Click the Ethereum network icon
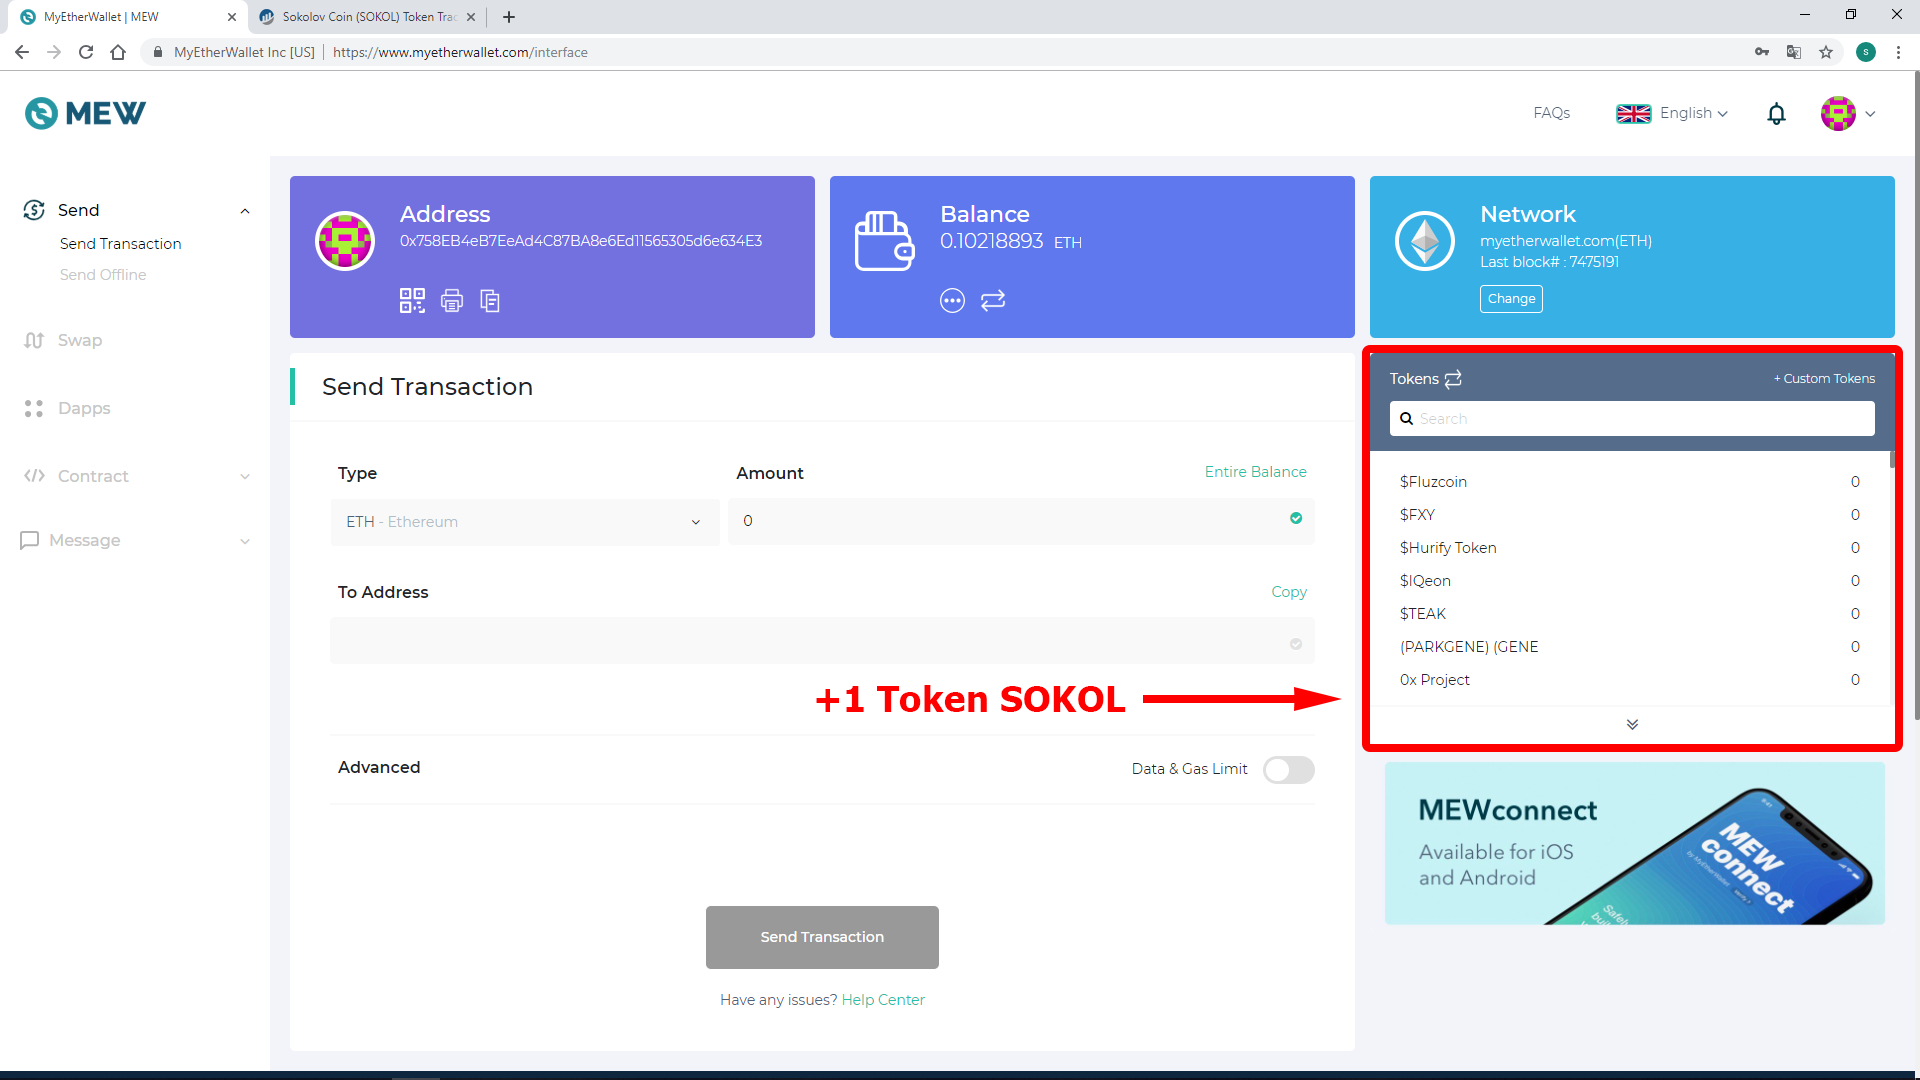Image resolution: width=1920 pixels, height=1080 pixels. point(1425,241)
